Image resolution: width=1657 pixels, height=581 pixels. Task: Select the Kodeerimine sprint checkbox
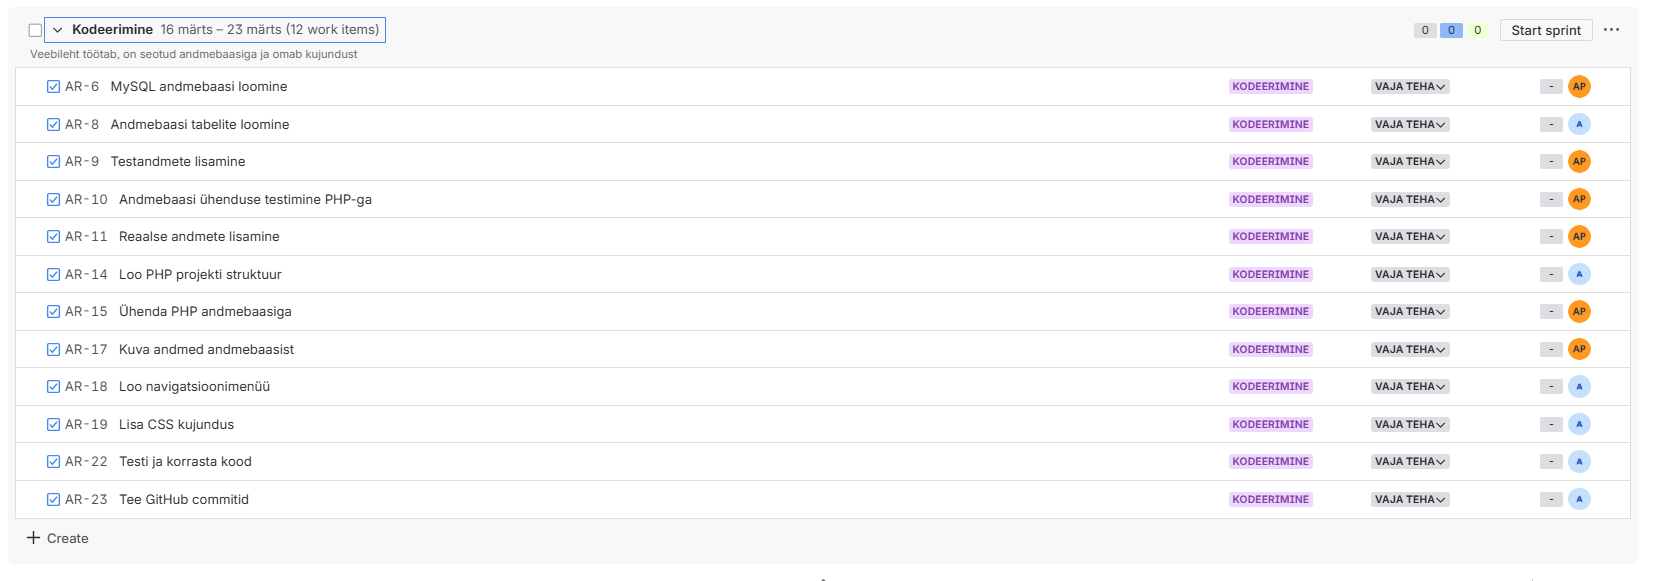[35, 30]
